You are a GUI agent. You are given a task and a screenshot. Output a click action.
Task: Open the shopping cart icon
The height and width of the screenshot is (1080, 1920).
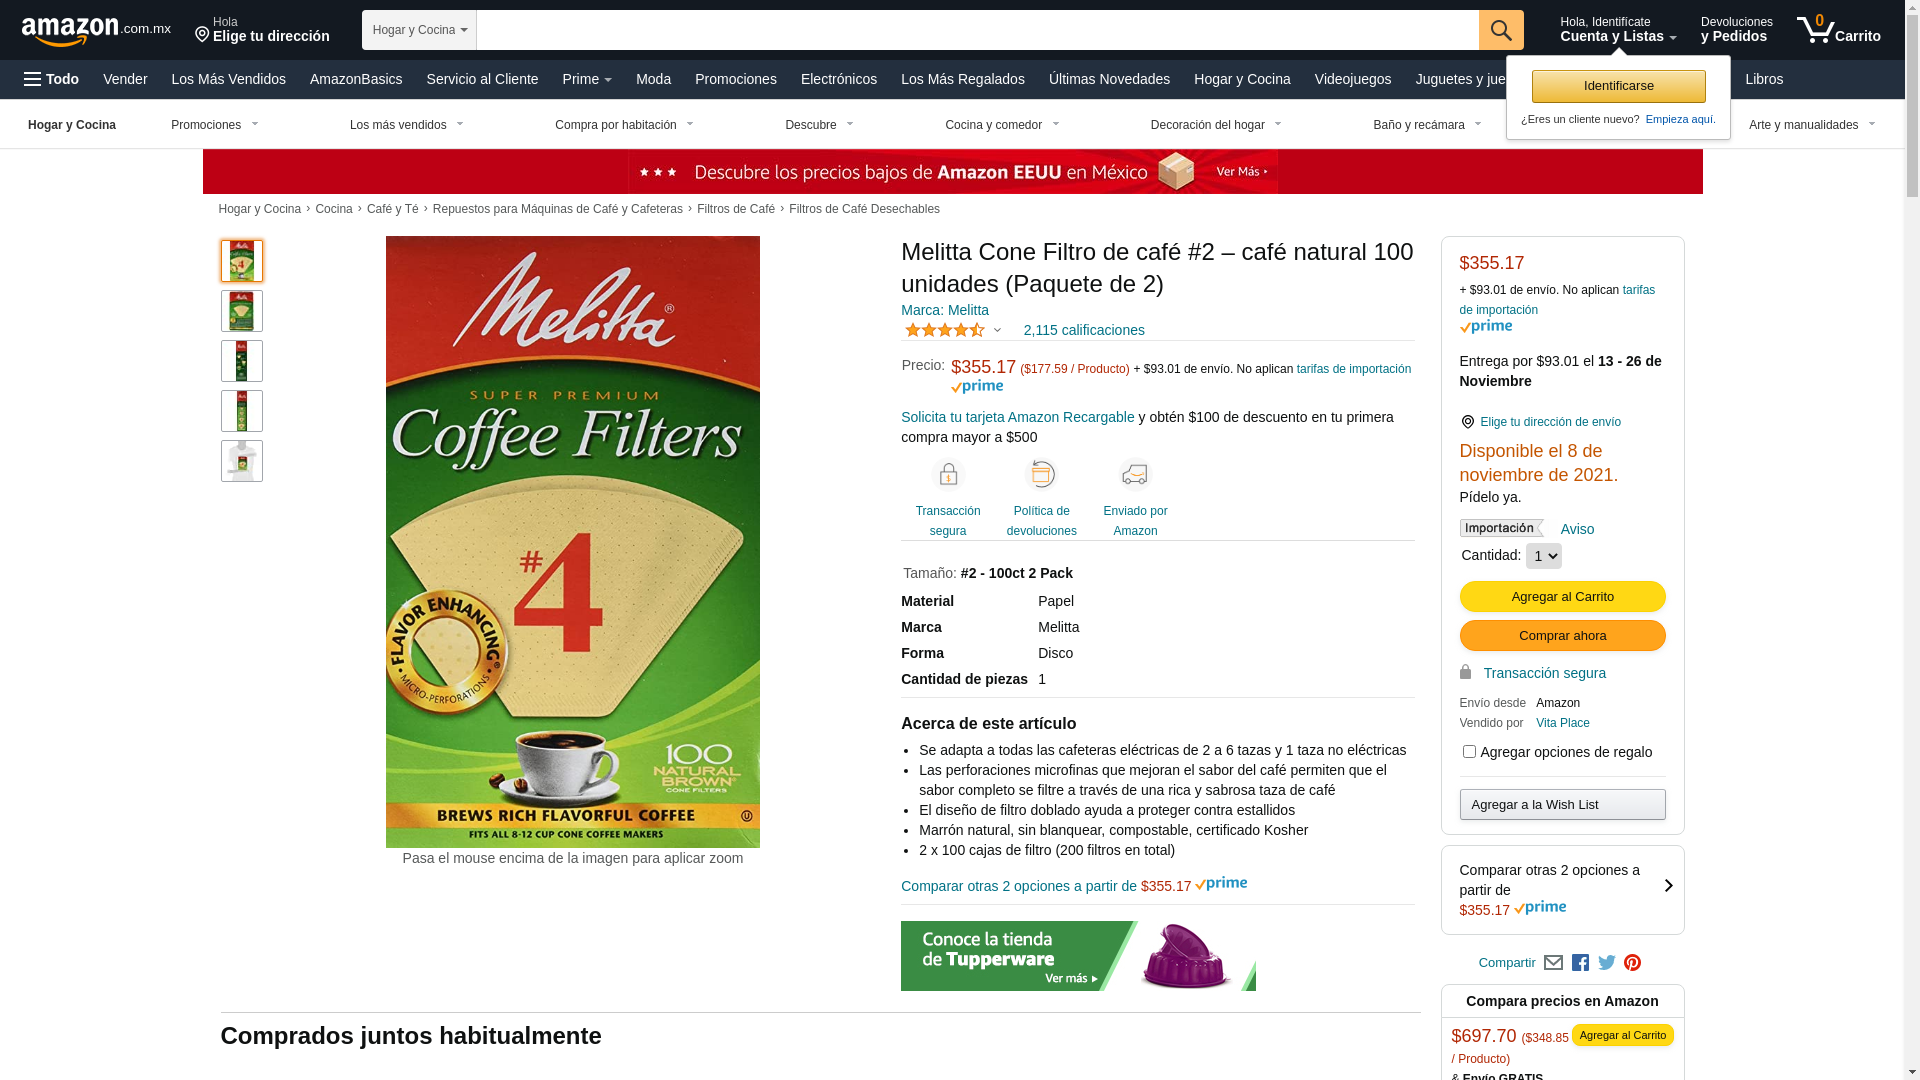tap(1838, 30)
